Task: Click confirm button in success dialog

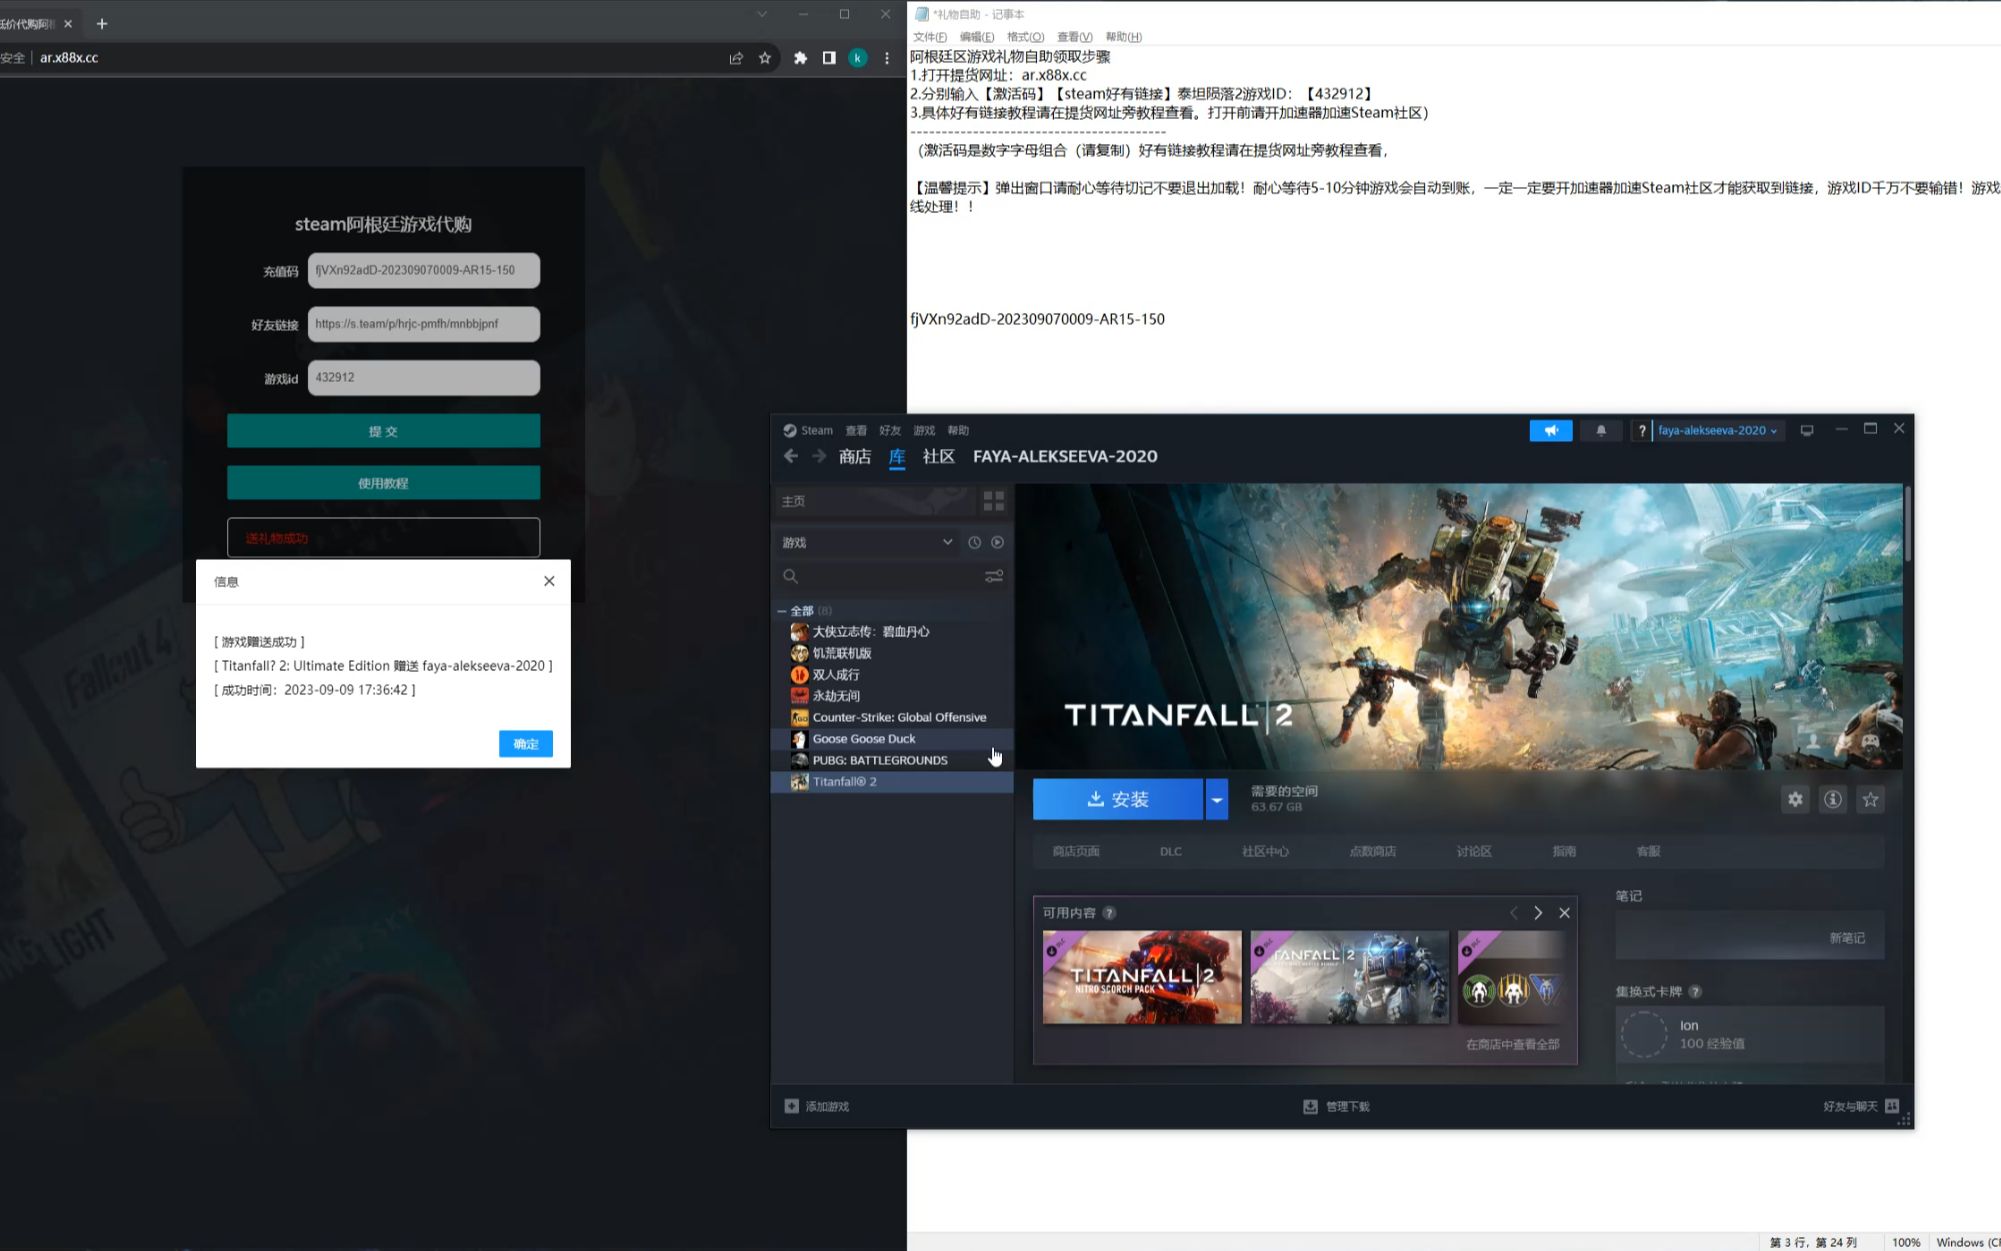Action: [x=526, y=744]
